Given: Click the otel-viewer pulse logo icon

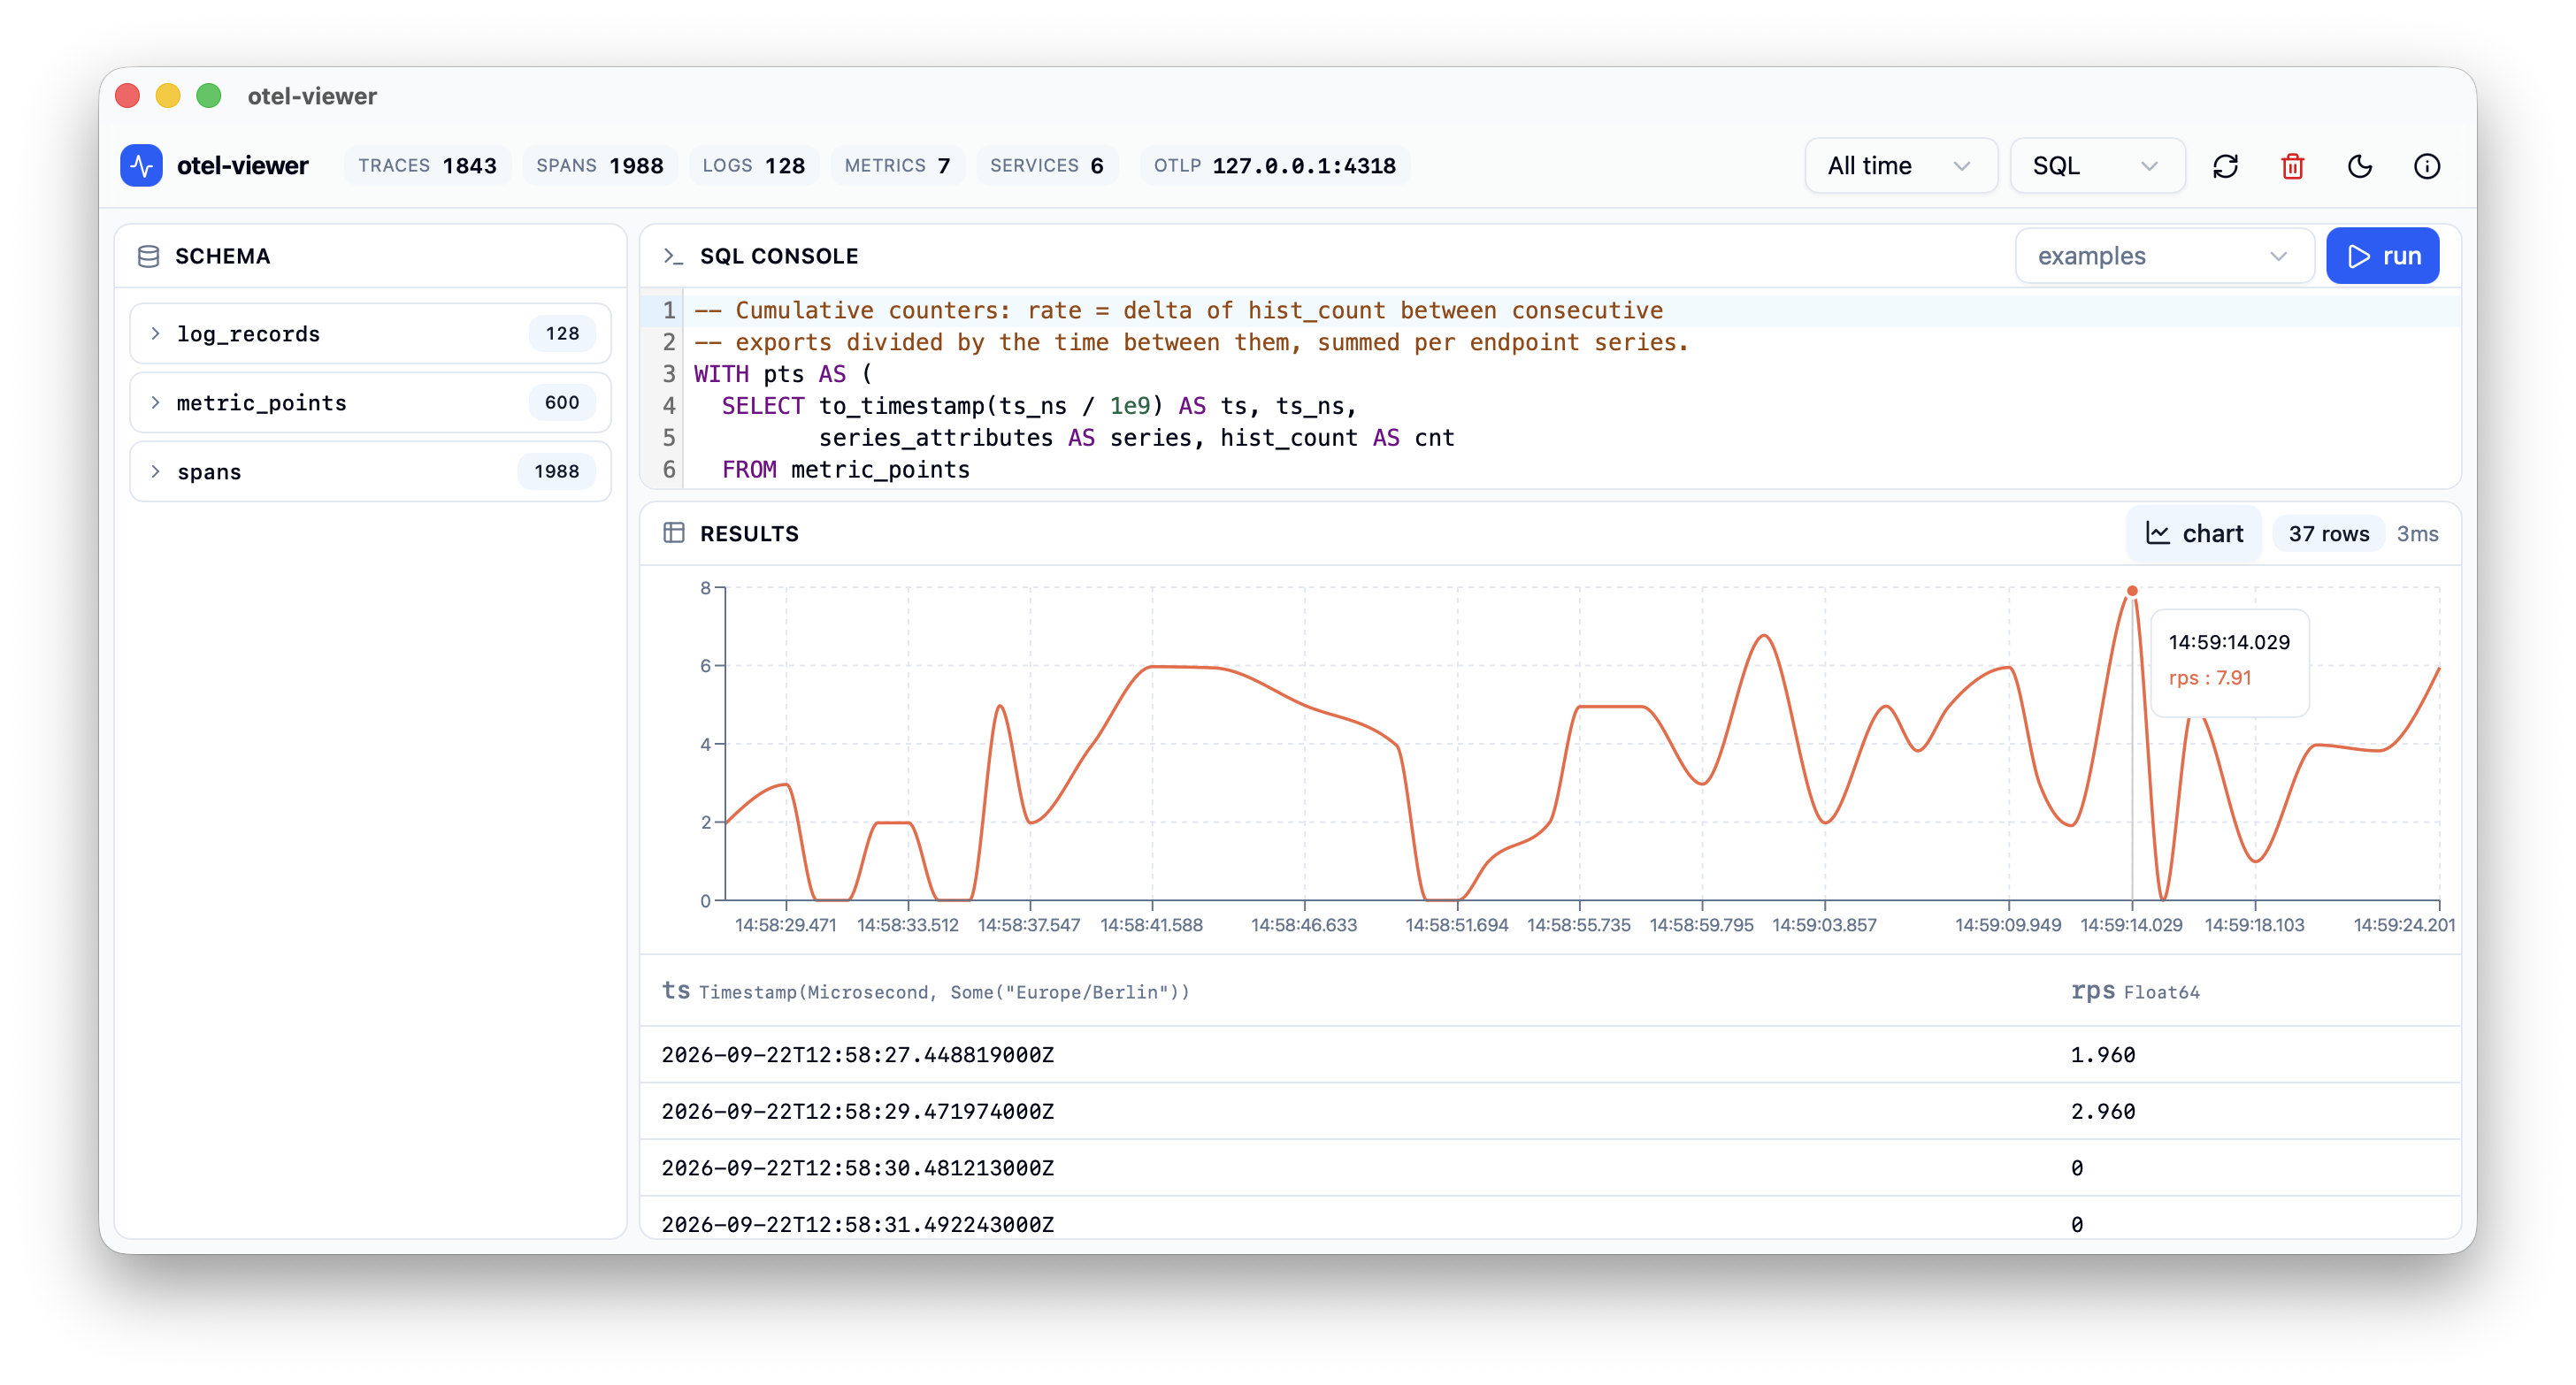Looking at the screenshot, I should [x=141, y=166].
